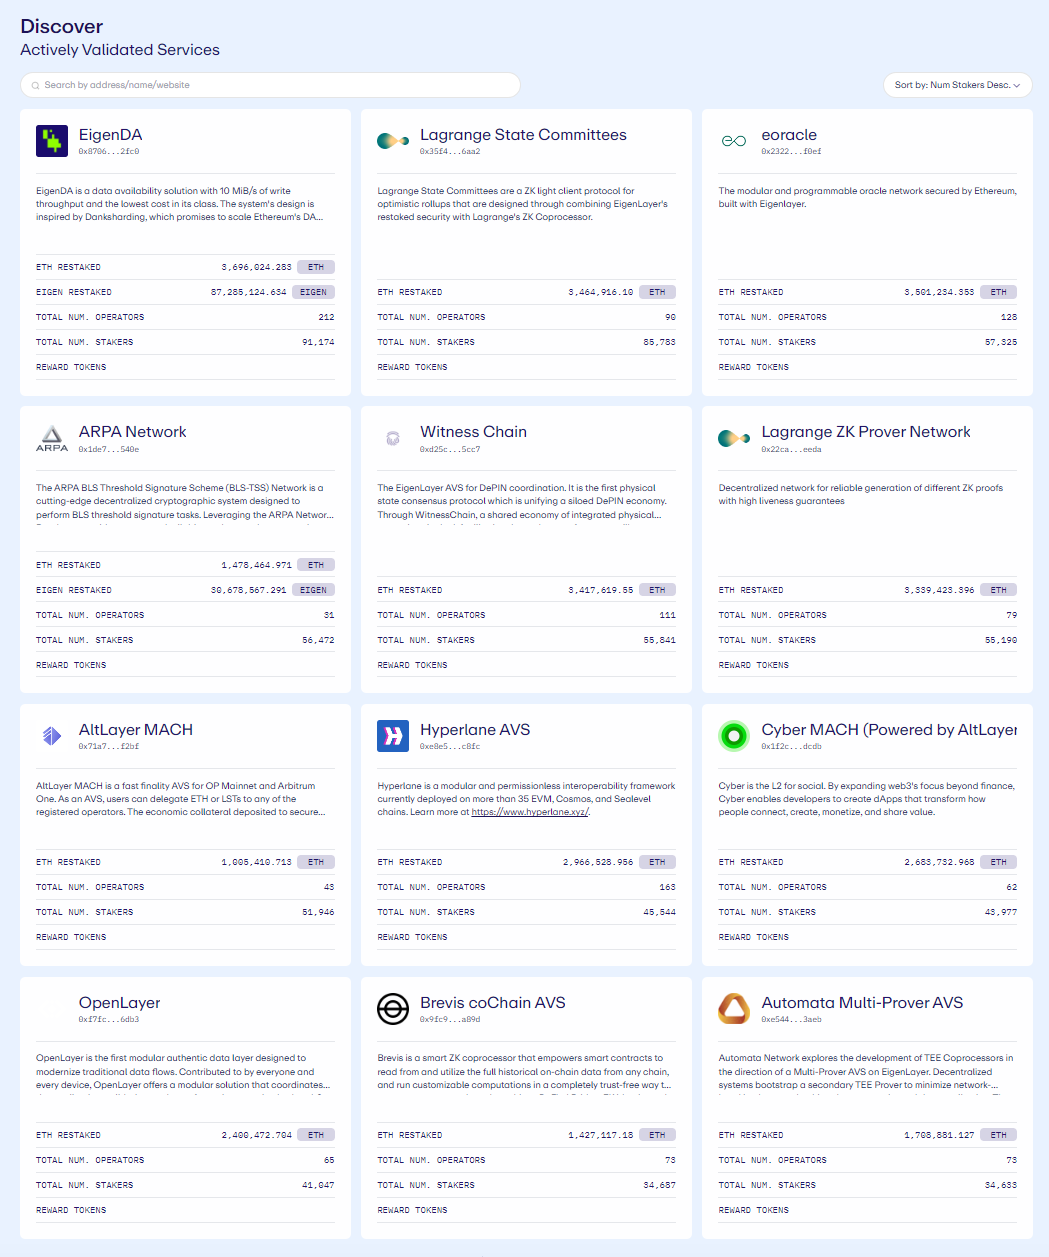Click the ARPA Network EIGEN token badge
1049x1257 pixels.
coord(315,590)
